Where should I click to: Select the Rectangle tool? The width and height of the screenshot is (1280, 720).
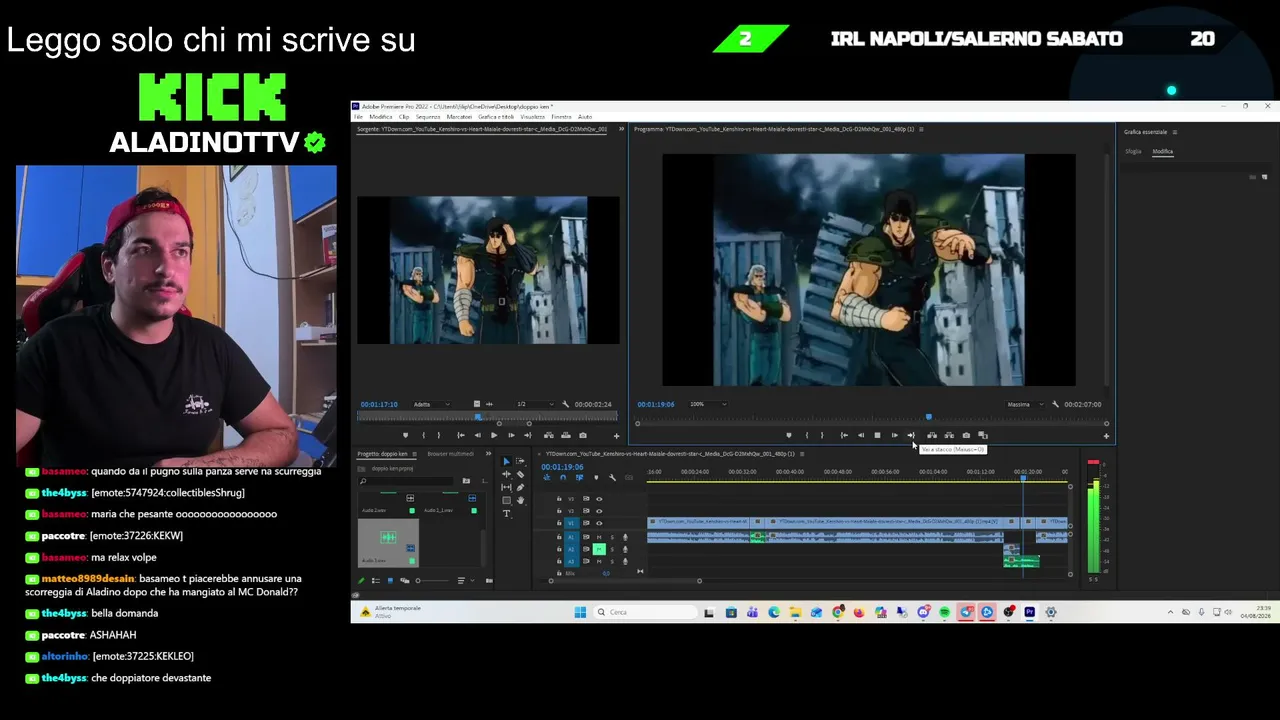click(x=506, y=500)
